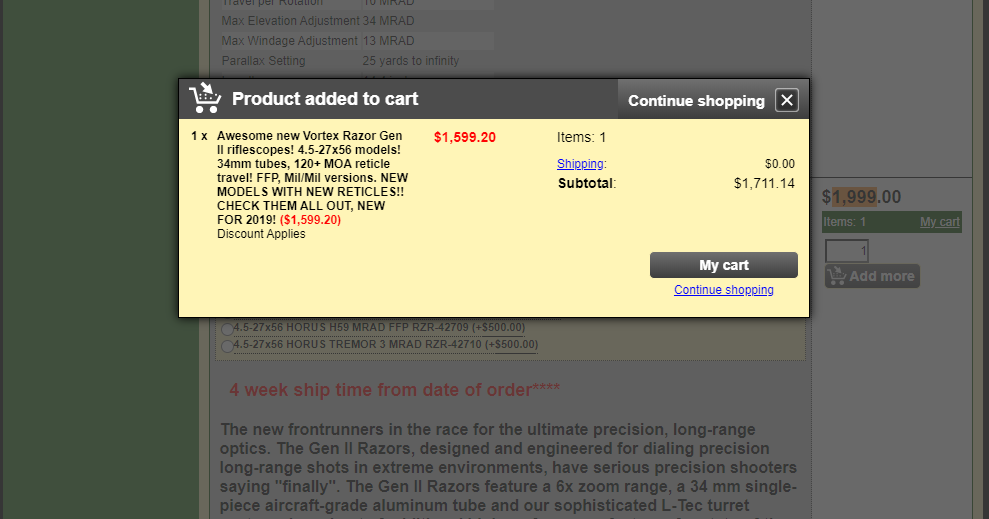Click the $1,999.00 product price

click(x=861, y=197)
